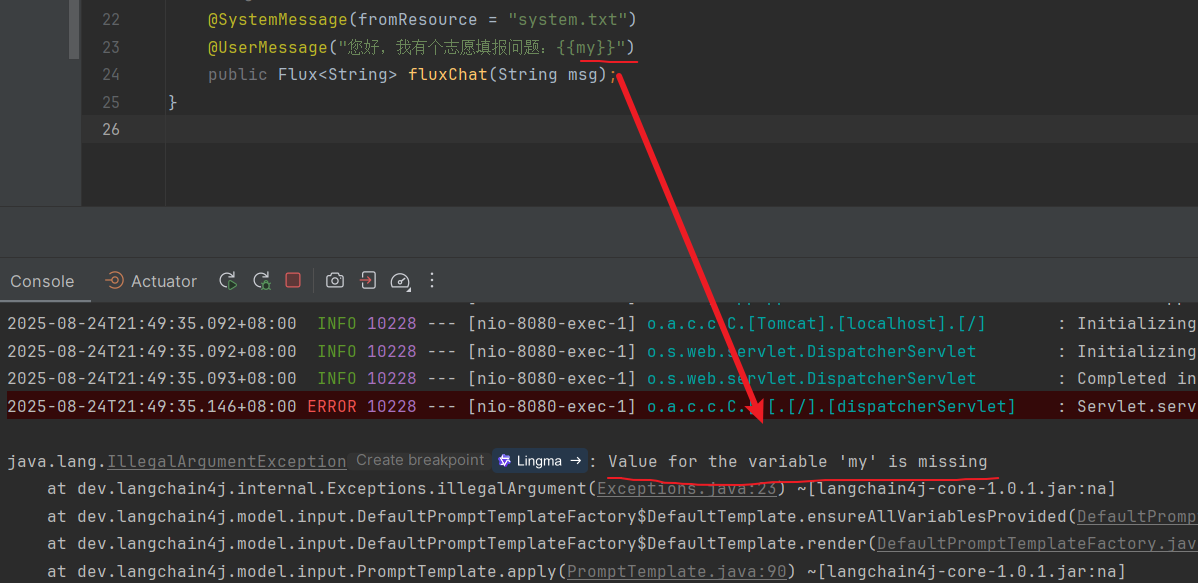Click line number 24 in the gutter
This screenshot has height=583, width=1198.
(x=111, y=75)
